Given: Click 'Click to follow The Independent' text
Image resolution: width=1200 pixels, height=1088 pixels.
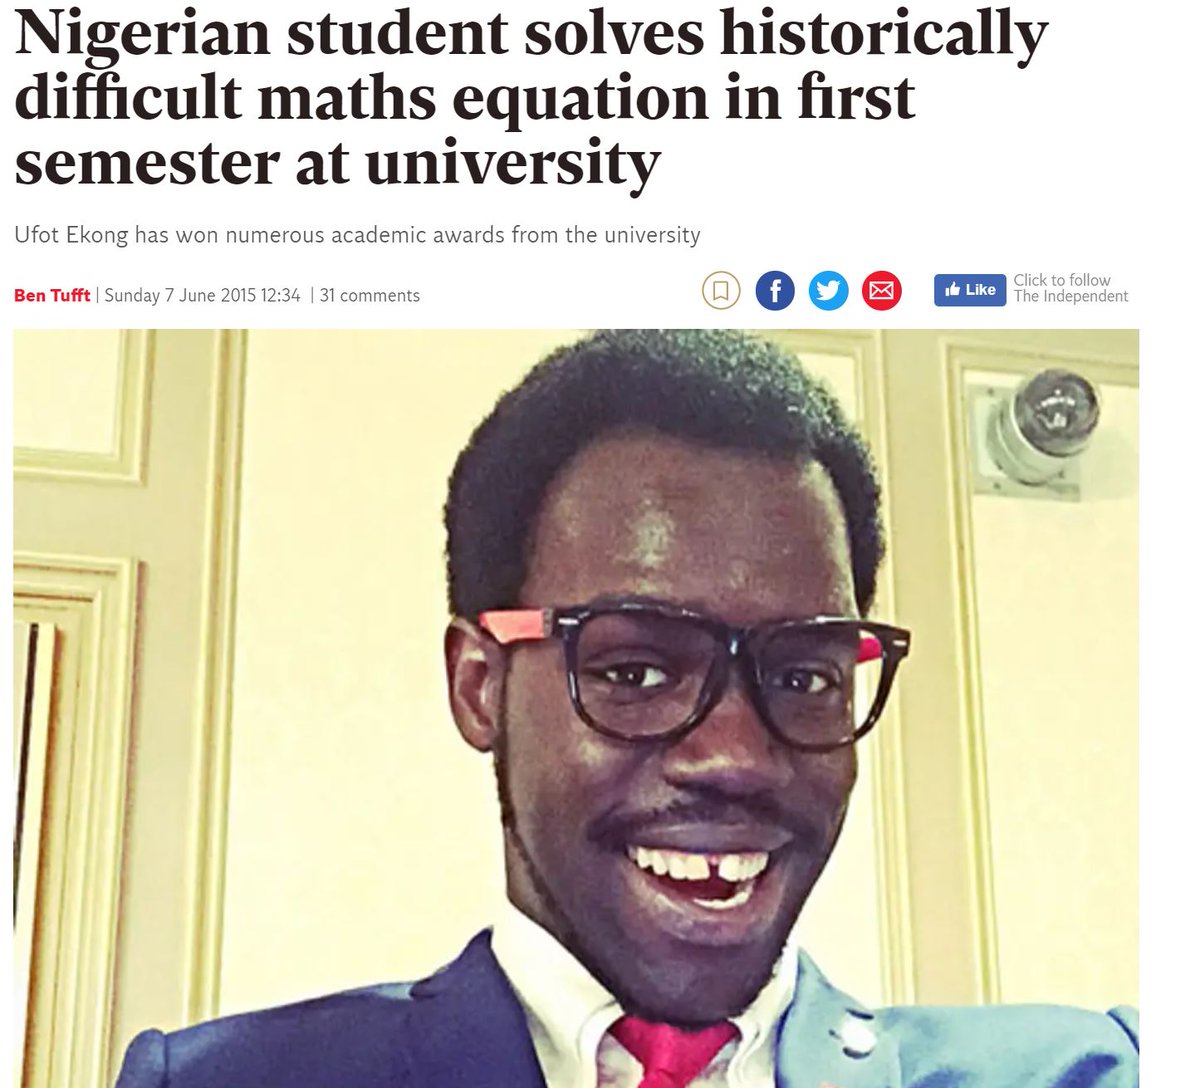Looking at the screenshot, I should pos(1071,288).
